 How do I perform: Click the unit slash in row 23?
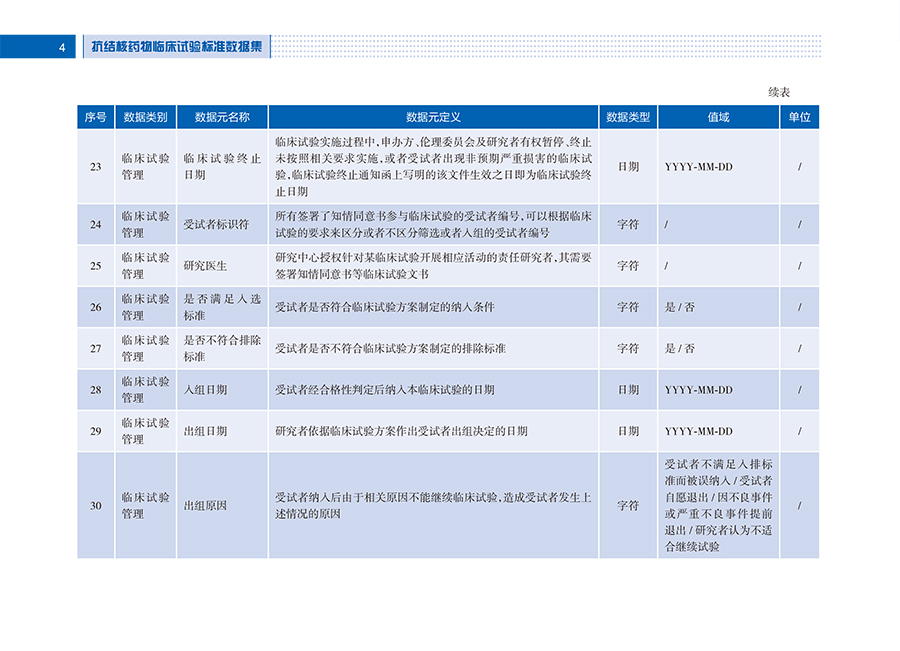click(x=800, y=167)
